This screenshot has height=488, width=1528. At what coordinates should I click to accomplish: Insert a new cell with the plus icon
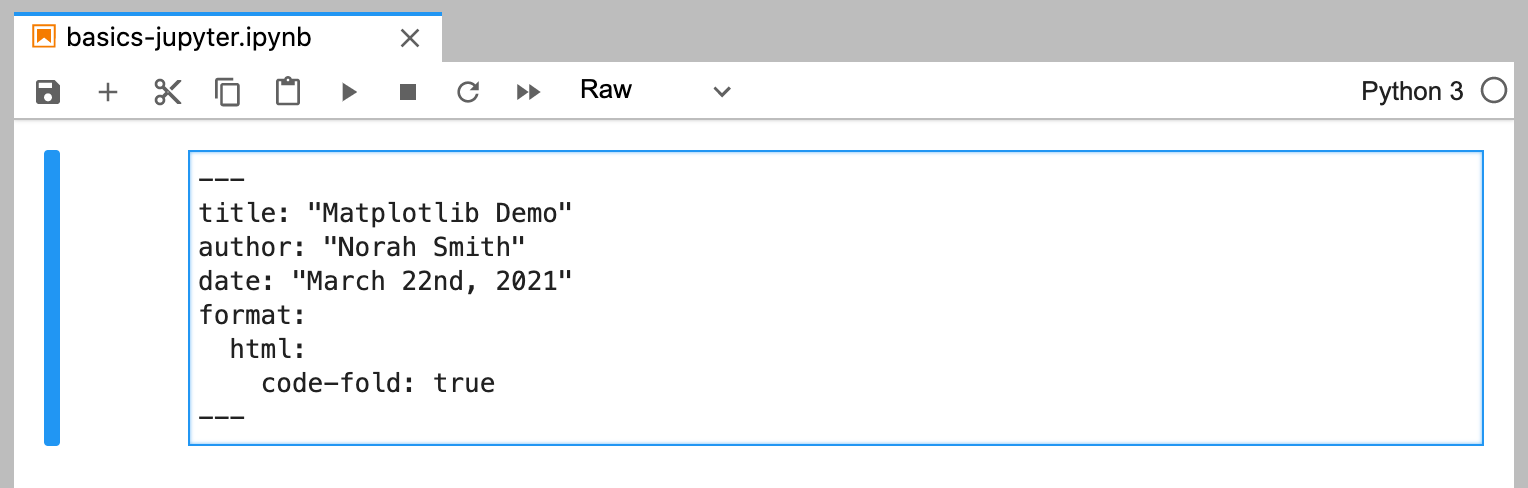pos(108,92)
